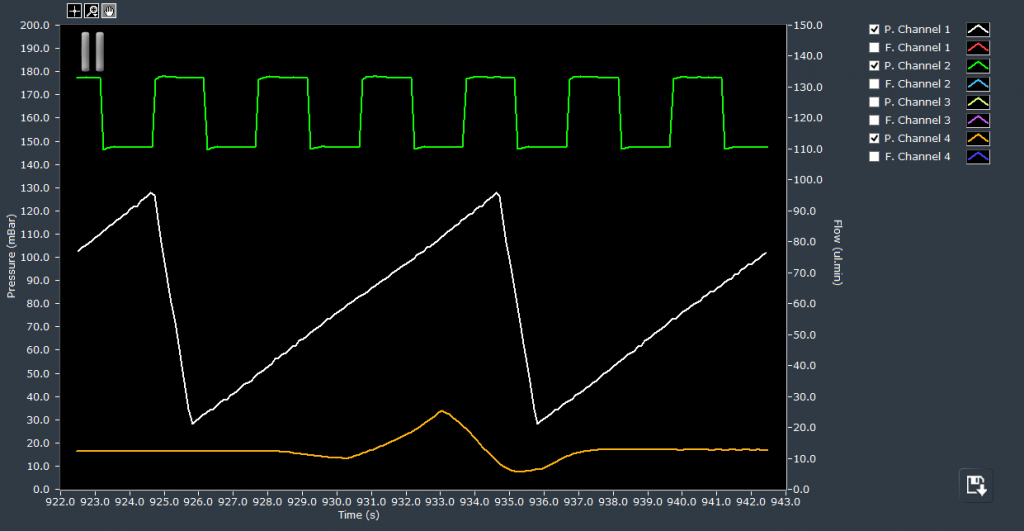Open the purple F. Channel 3 line swatch
The height and width of the screenshot is (531, 1024).
click(x=977, y=121)
